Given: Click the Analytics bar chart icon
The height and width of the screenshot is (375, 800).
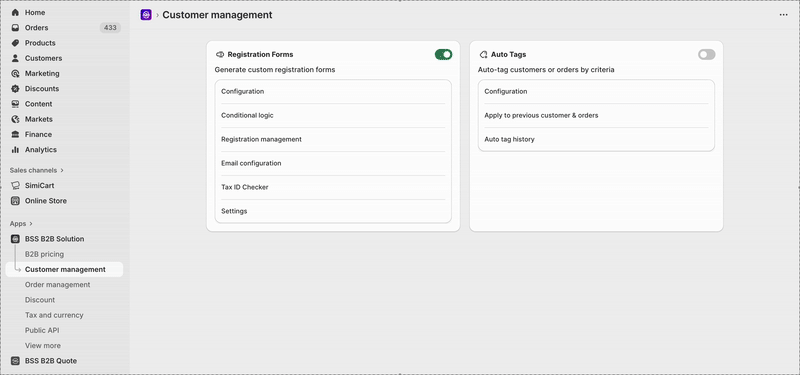Looking at the screenshot, I should tap(15, 150).
